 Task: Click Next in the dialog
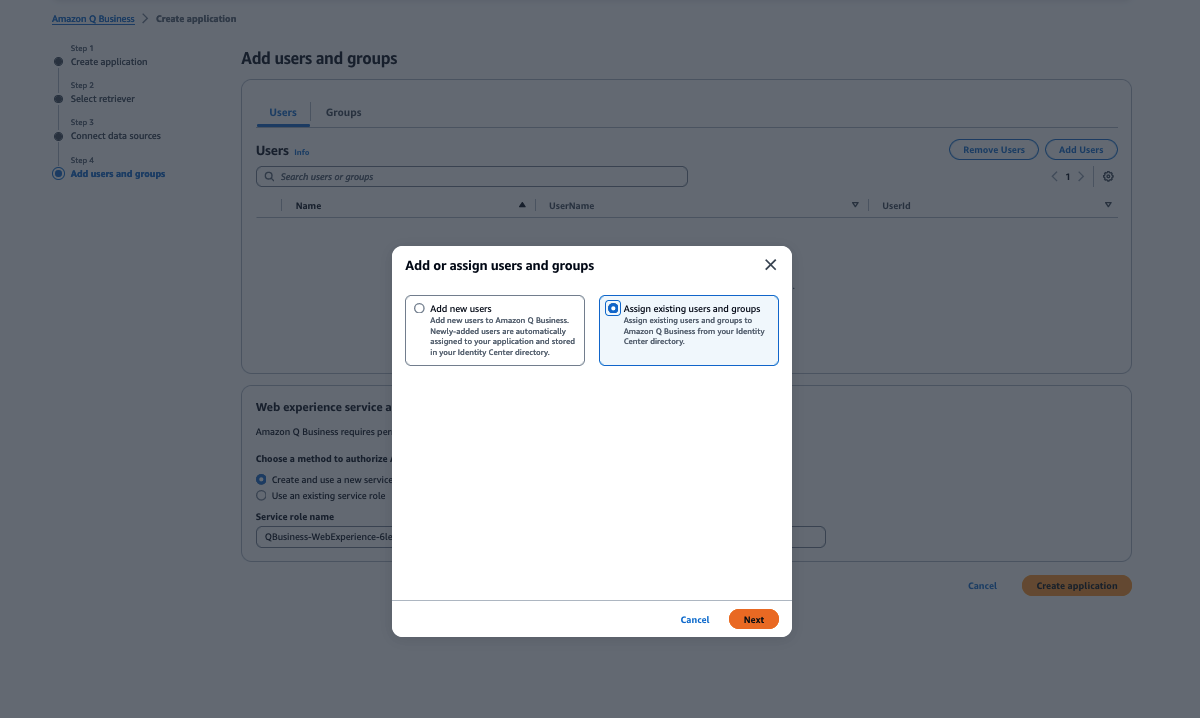tap(753, 619)
